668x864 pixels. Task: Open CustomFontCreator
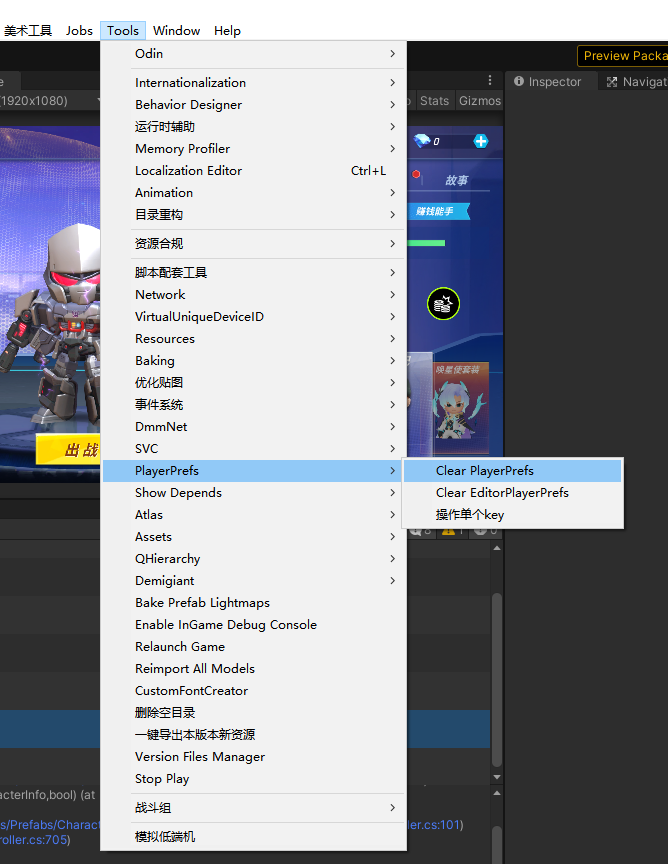click(254, 692)
